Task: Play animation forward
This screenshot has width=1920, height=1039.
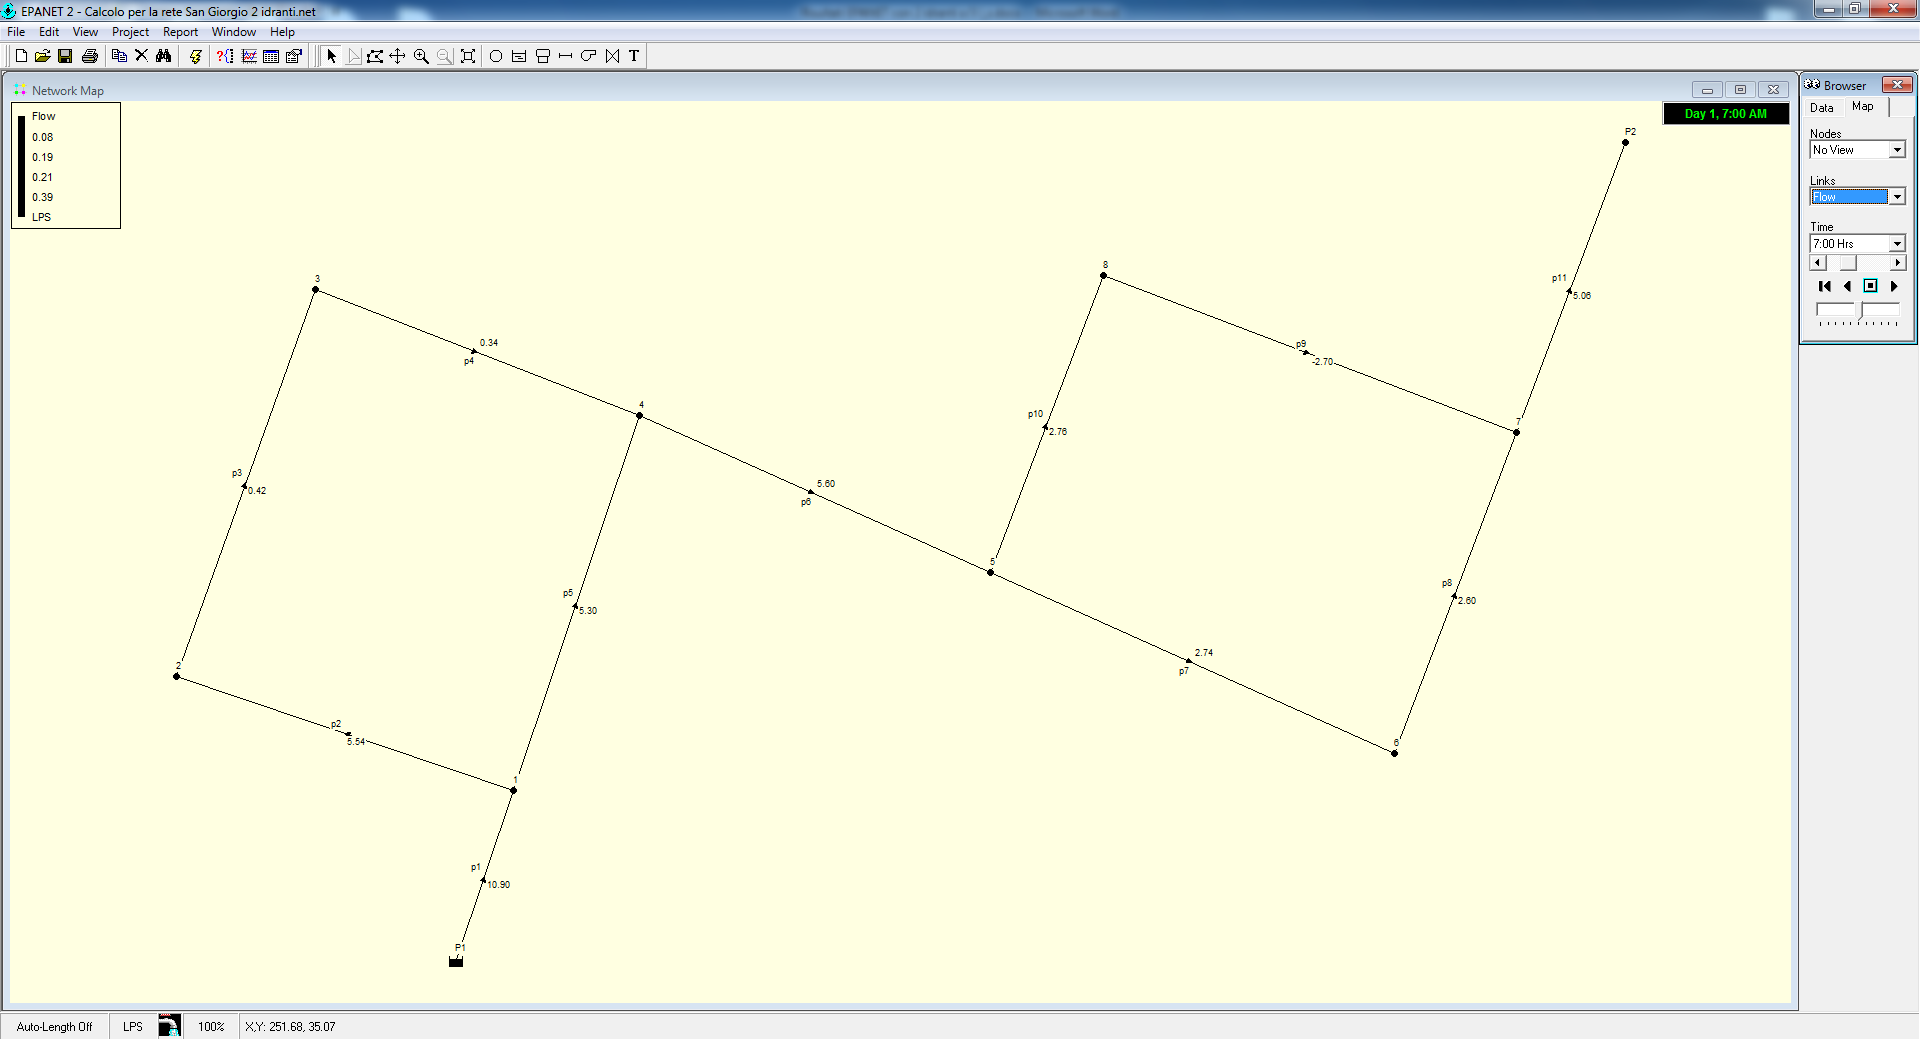Action: (1893, 286)
